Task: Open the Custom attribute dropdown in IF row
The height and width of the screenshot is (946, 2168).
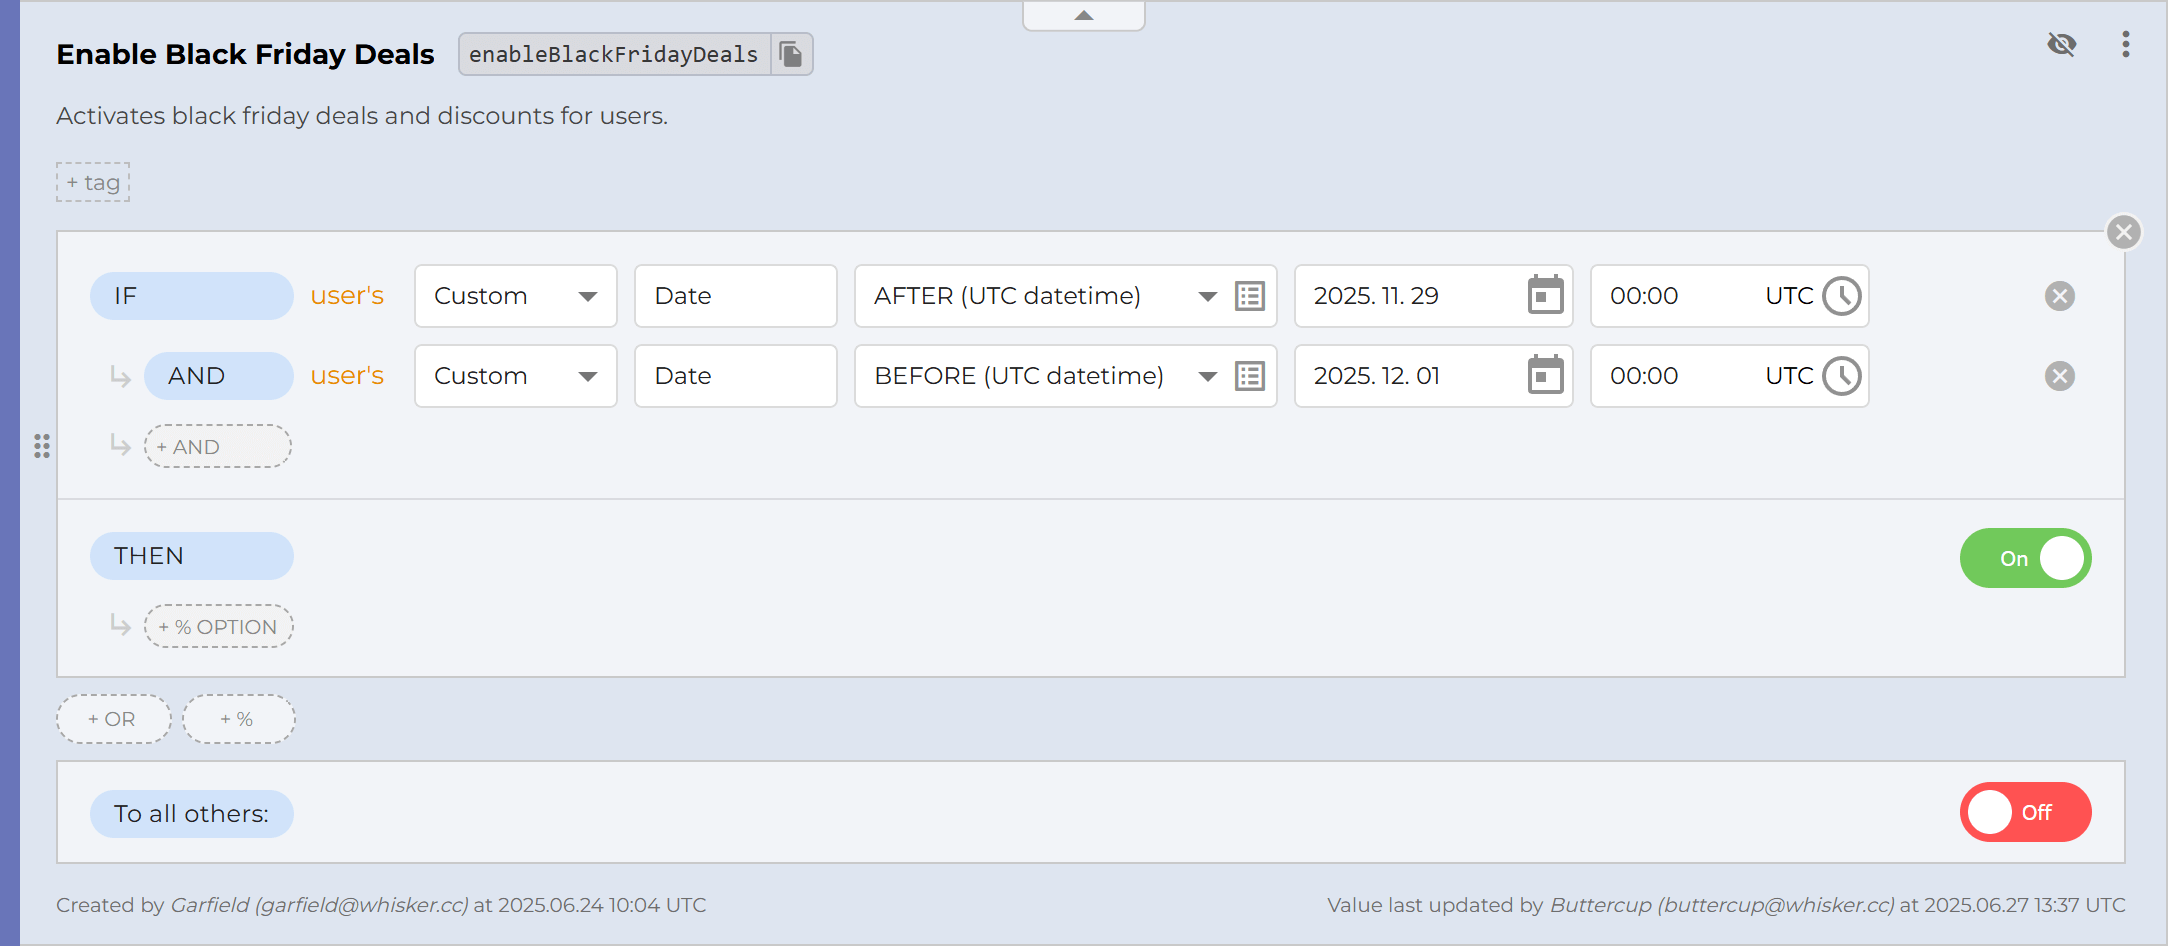Action: click(515, 296)
